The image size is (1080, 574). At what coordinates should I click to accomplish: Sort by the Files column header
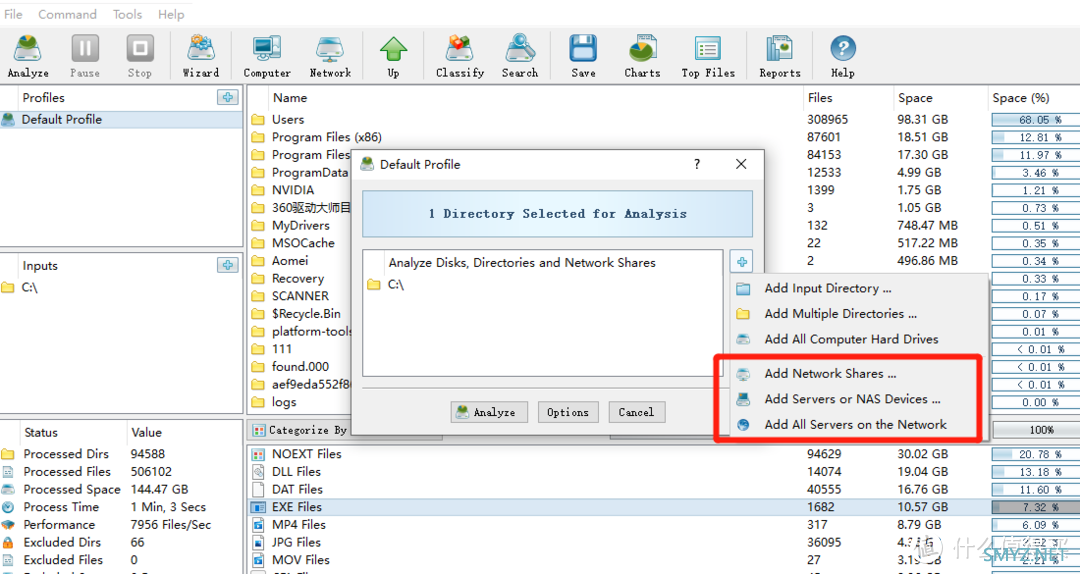(847, 98)
